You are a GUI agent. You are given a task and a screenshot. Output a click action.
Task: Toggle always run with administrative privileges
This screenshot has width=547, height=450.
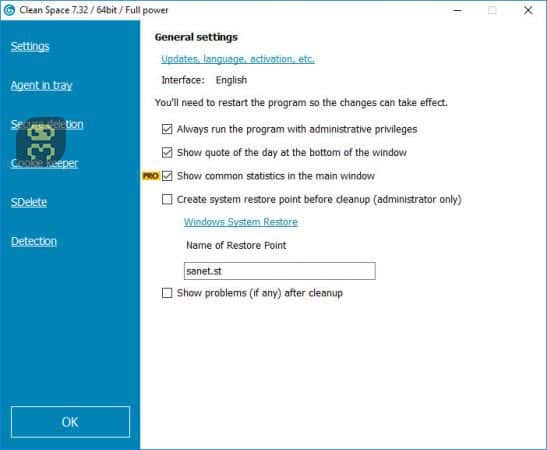[167, 129]
